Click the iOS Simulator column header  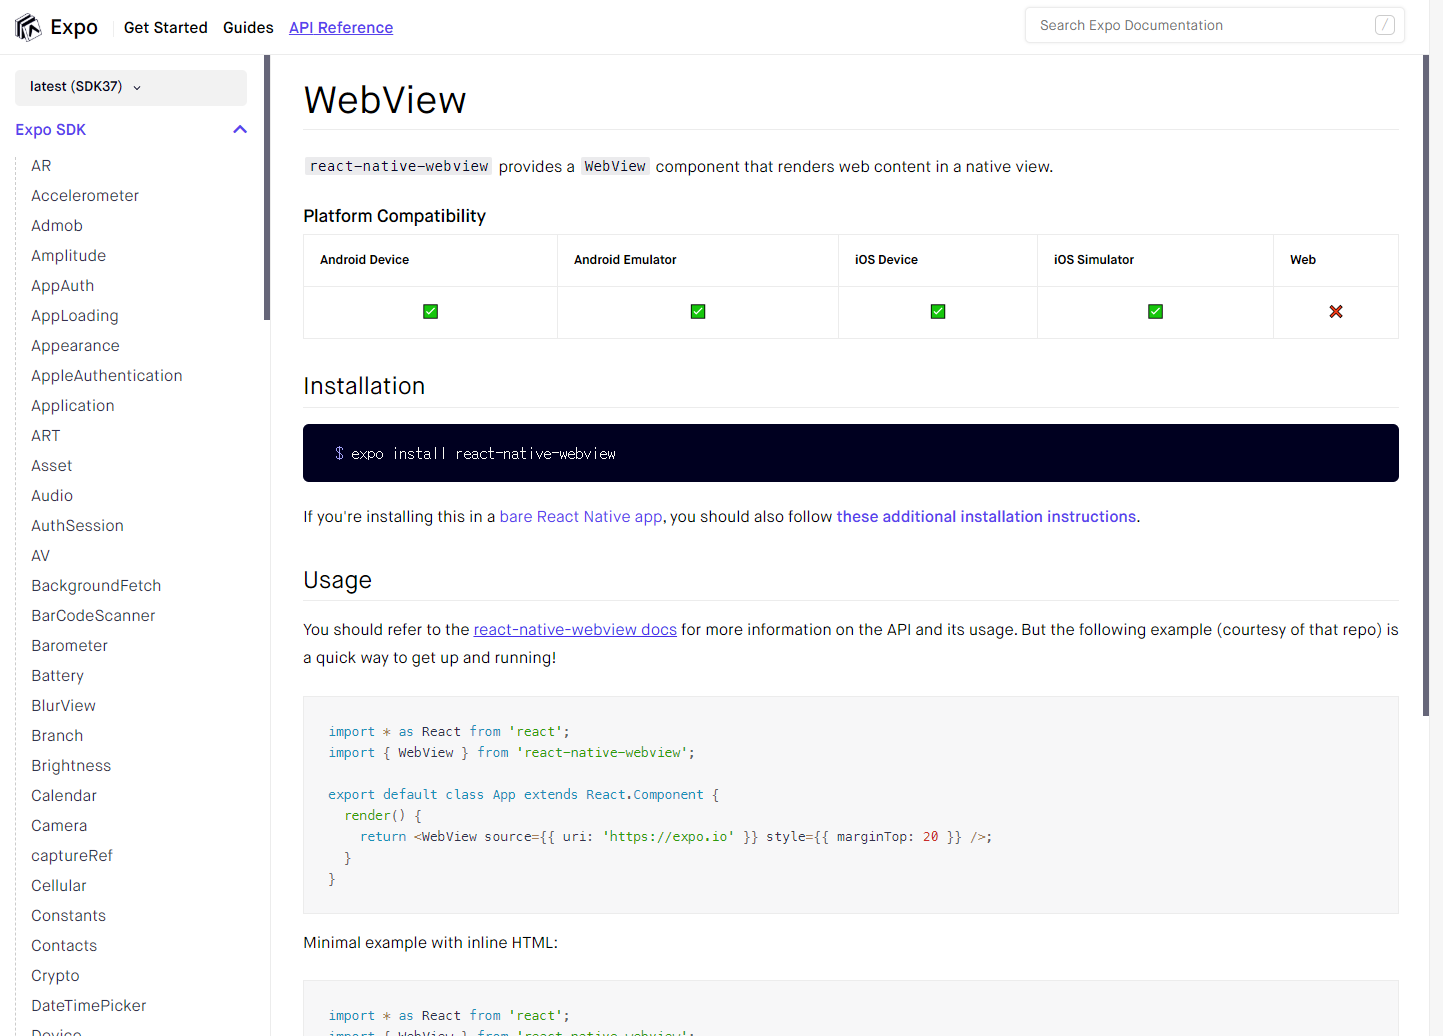(x=1094, y=260)
